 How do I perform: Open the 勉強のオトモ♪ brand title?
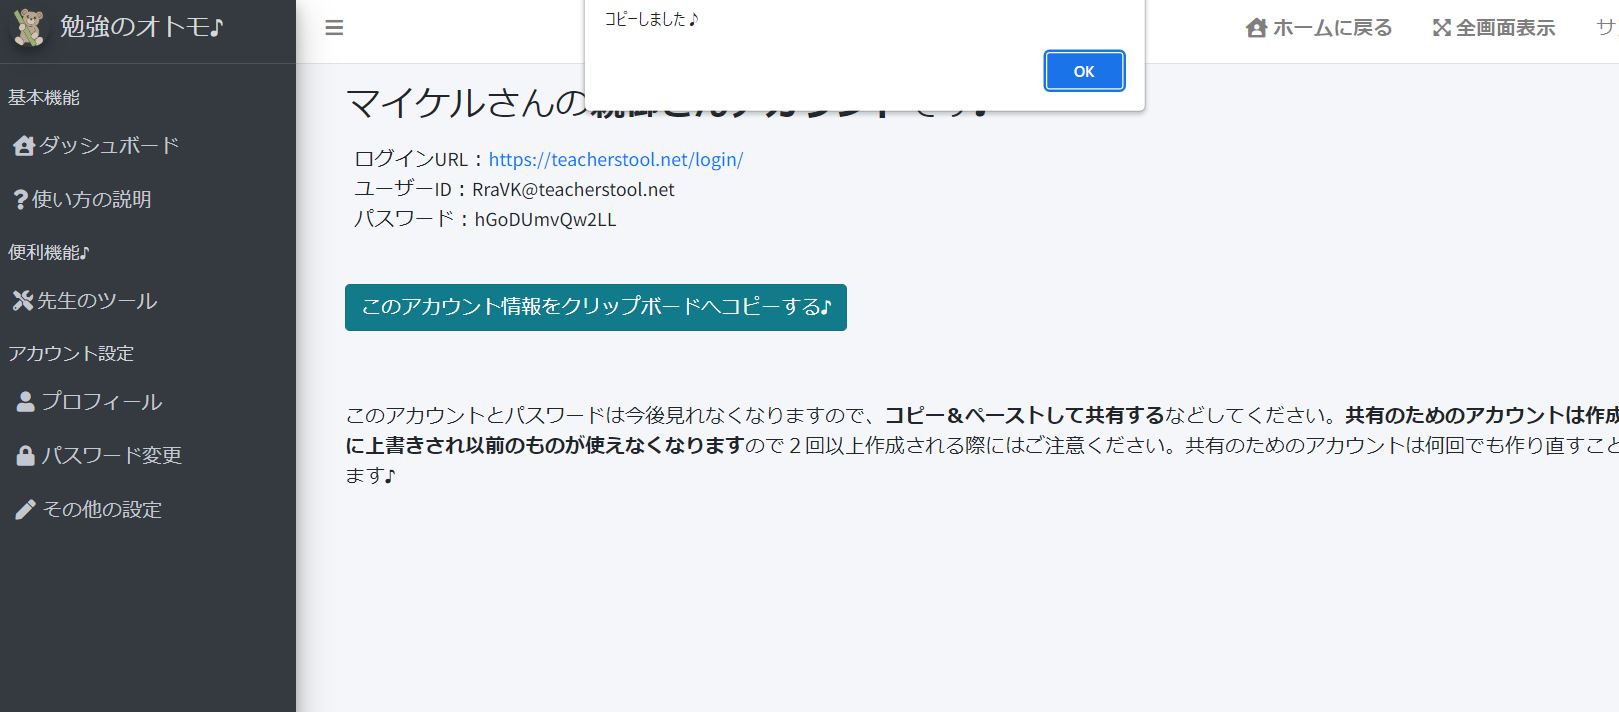pos(142,27)
